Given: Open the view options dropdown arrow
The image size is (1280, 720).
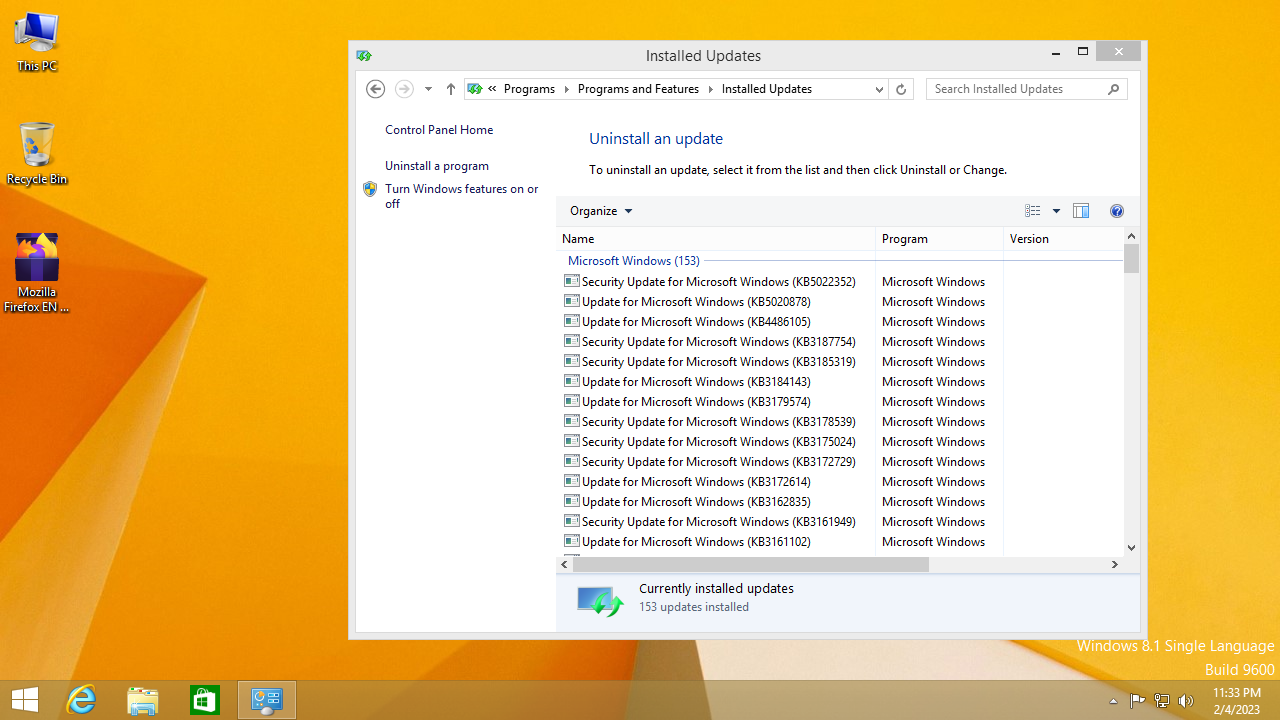Looking at the screenshot, I should [1056, 211].
